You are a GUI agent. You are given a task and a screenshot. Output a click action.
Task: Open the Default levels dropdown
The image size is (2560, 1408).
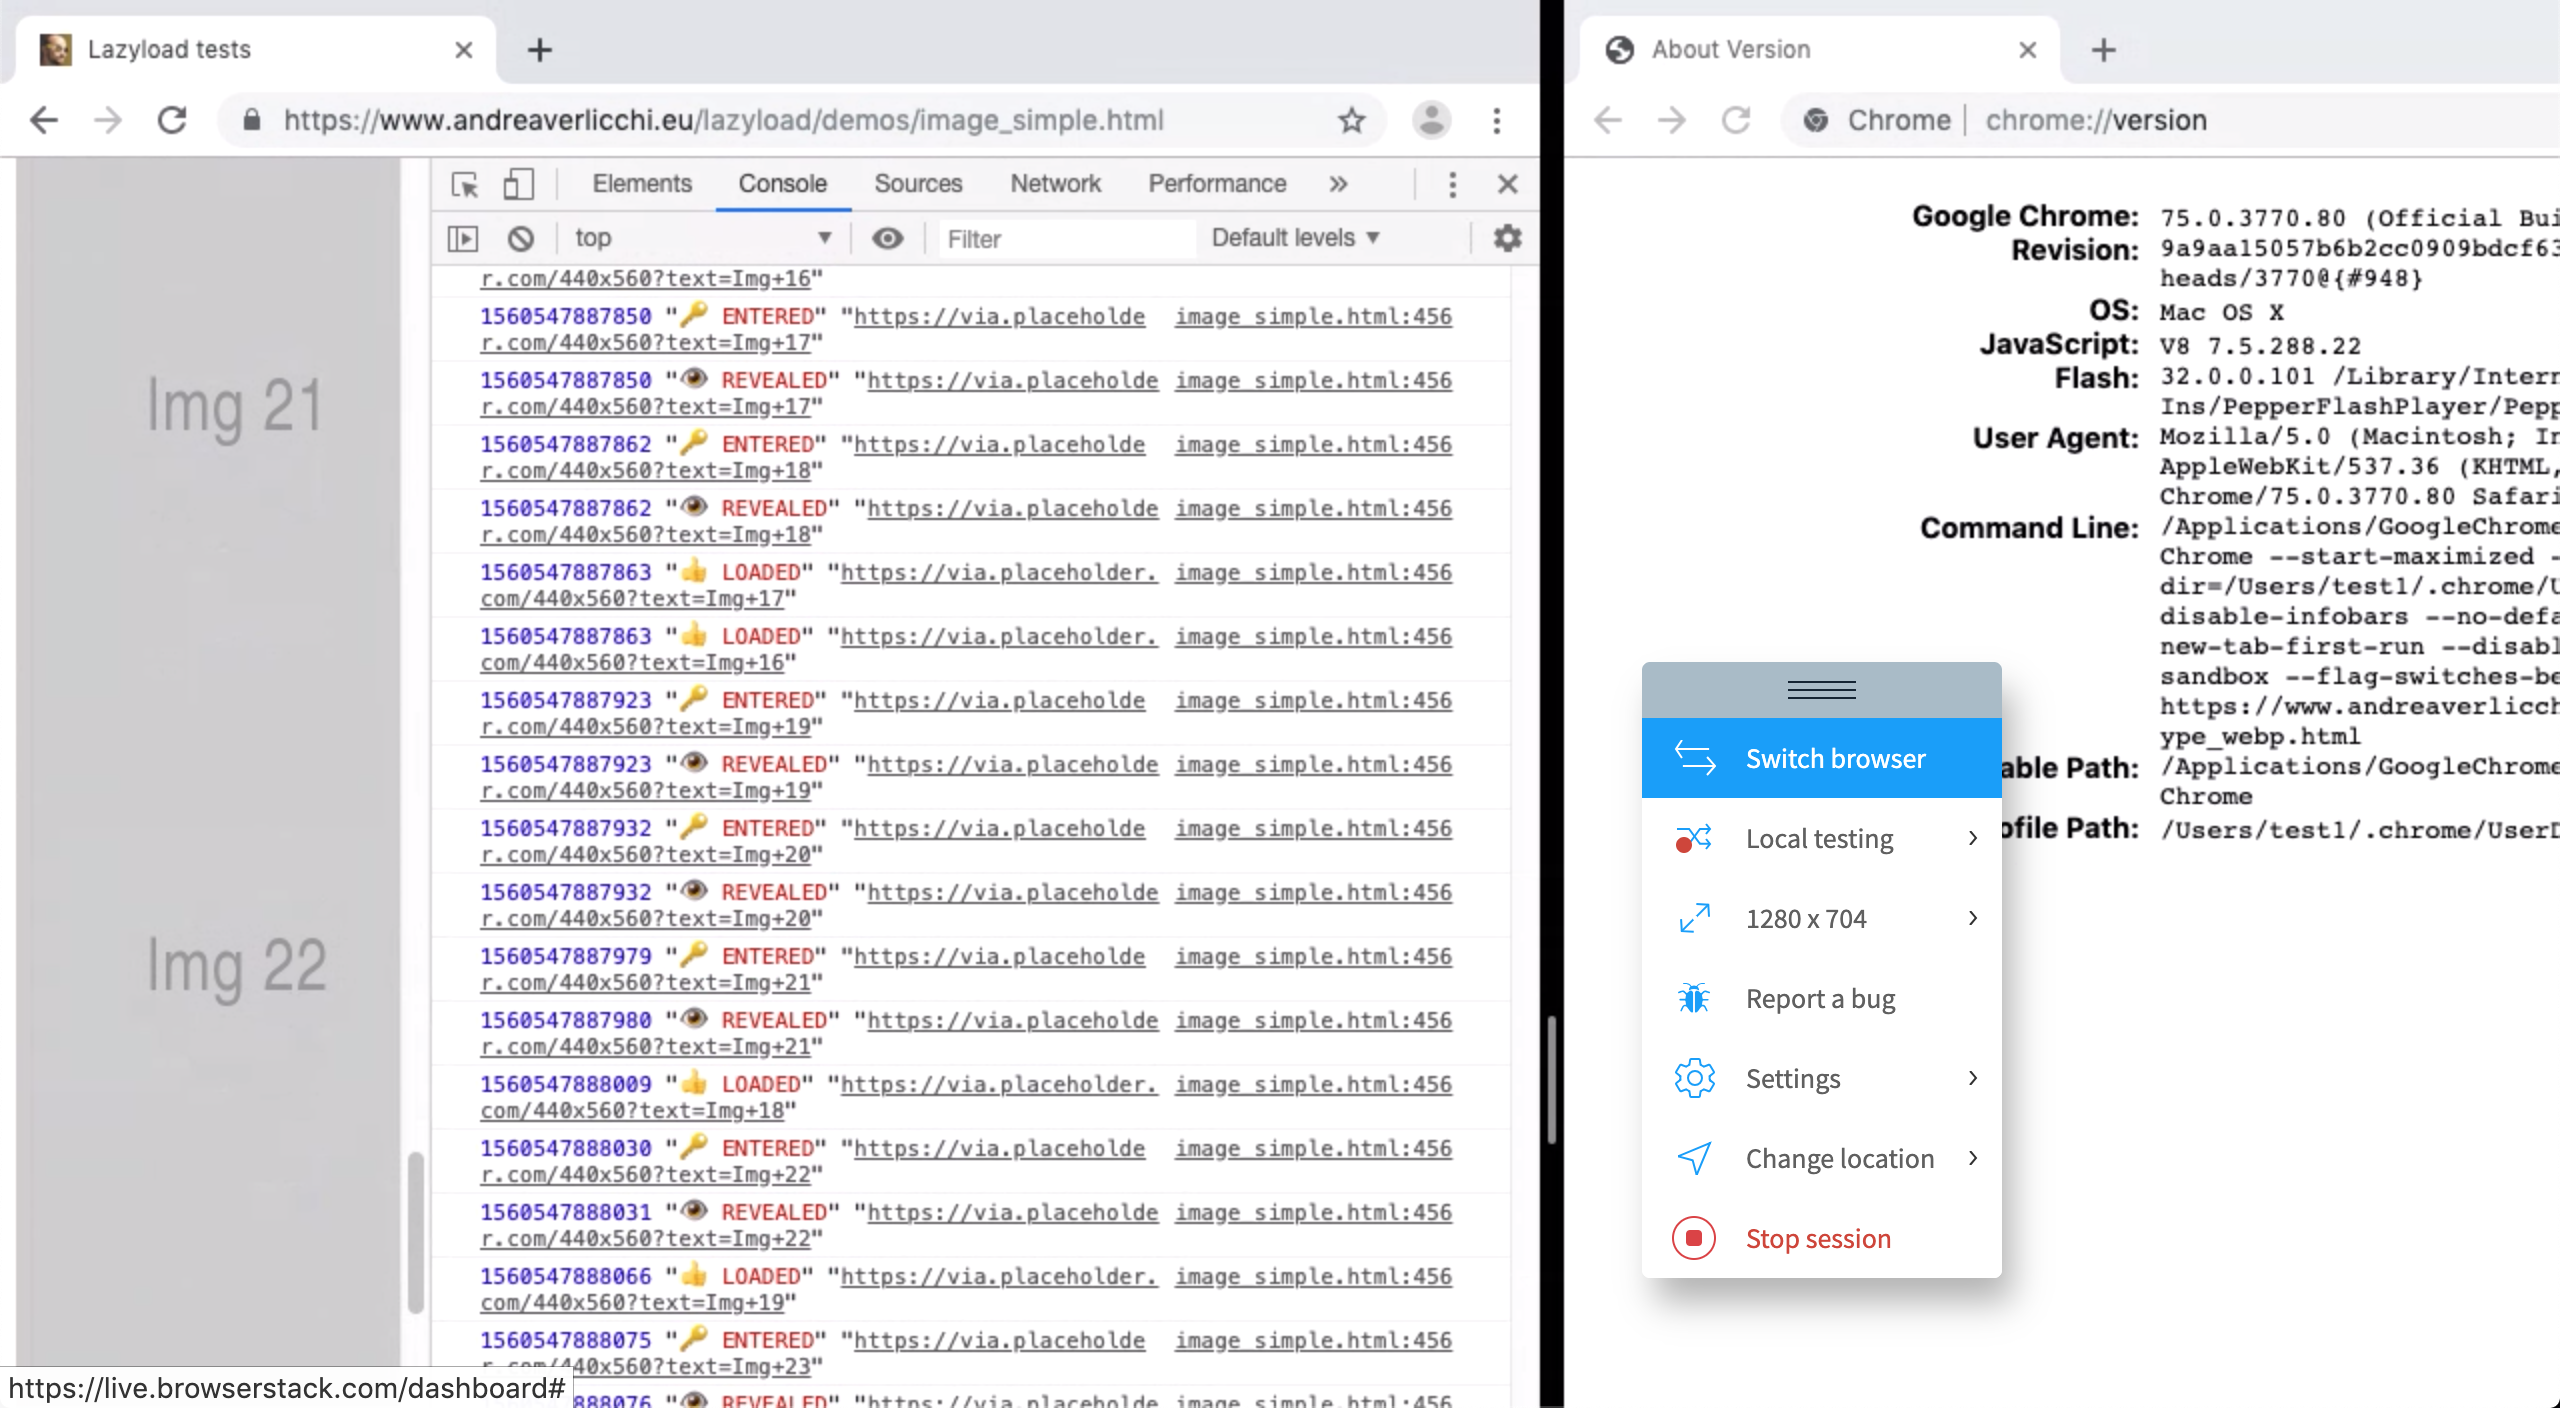pos(1295,238)
